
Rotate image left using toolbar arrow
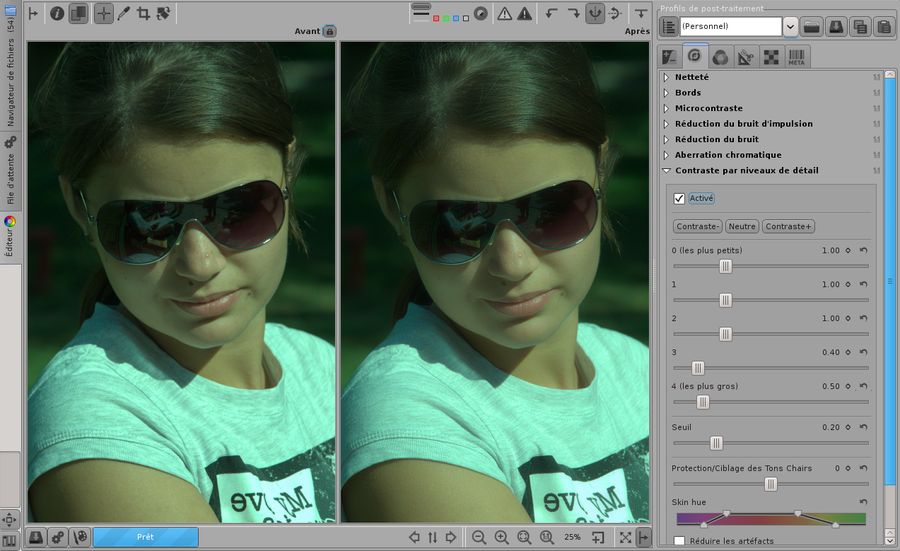[551, 13]
